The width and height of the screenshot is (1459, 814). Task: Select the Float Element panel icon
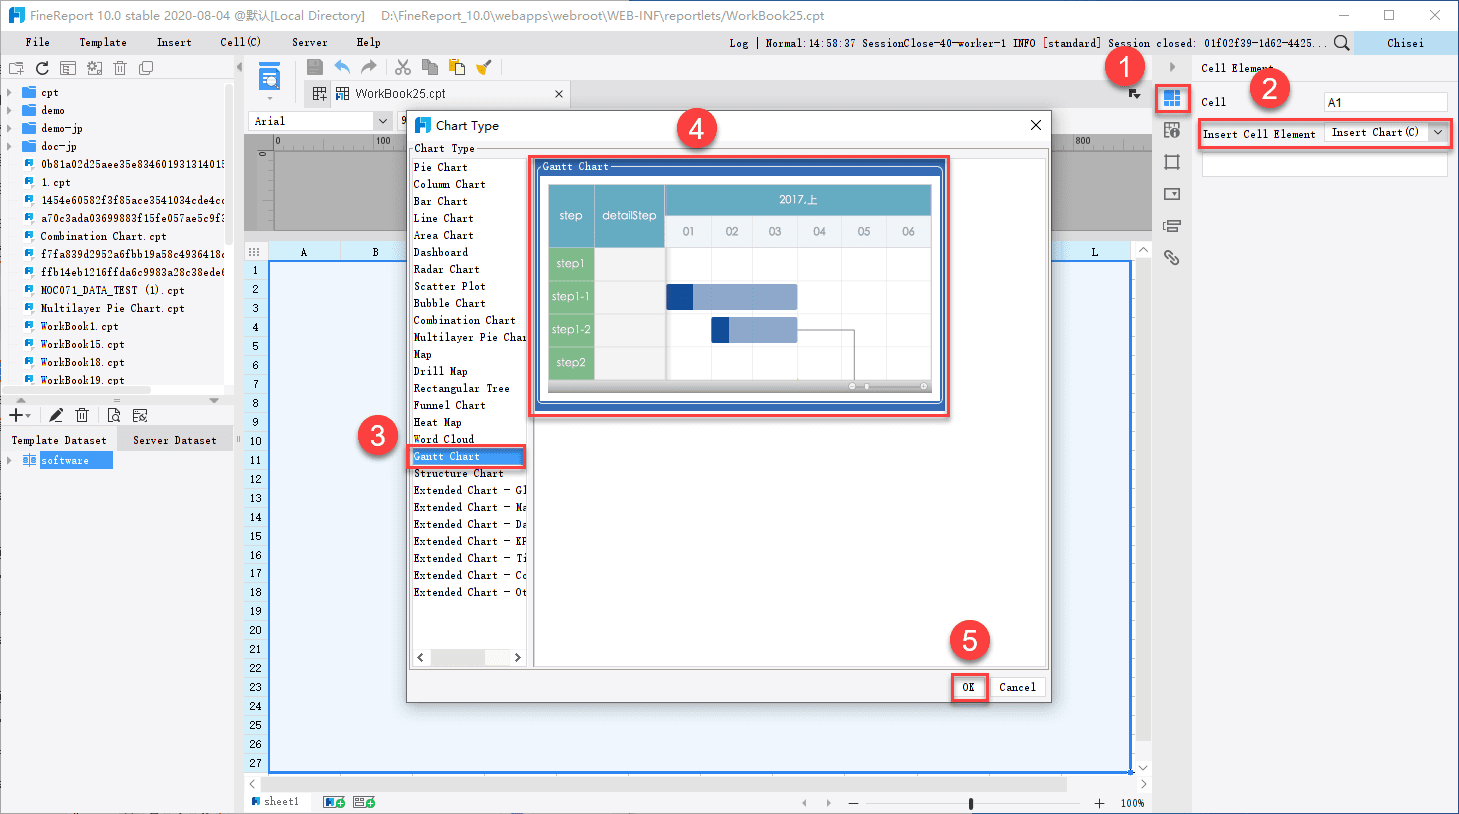tap(1172, 160)
